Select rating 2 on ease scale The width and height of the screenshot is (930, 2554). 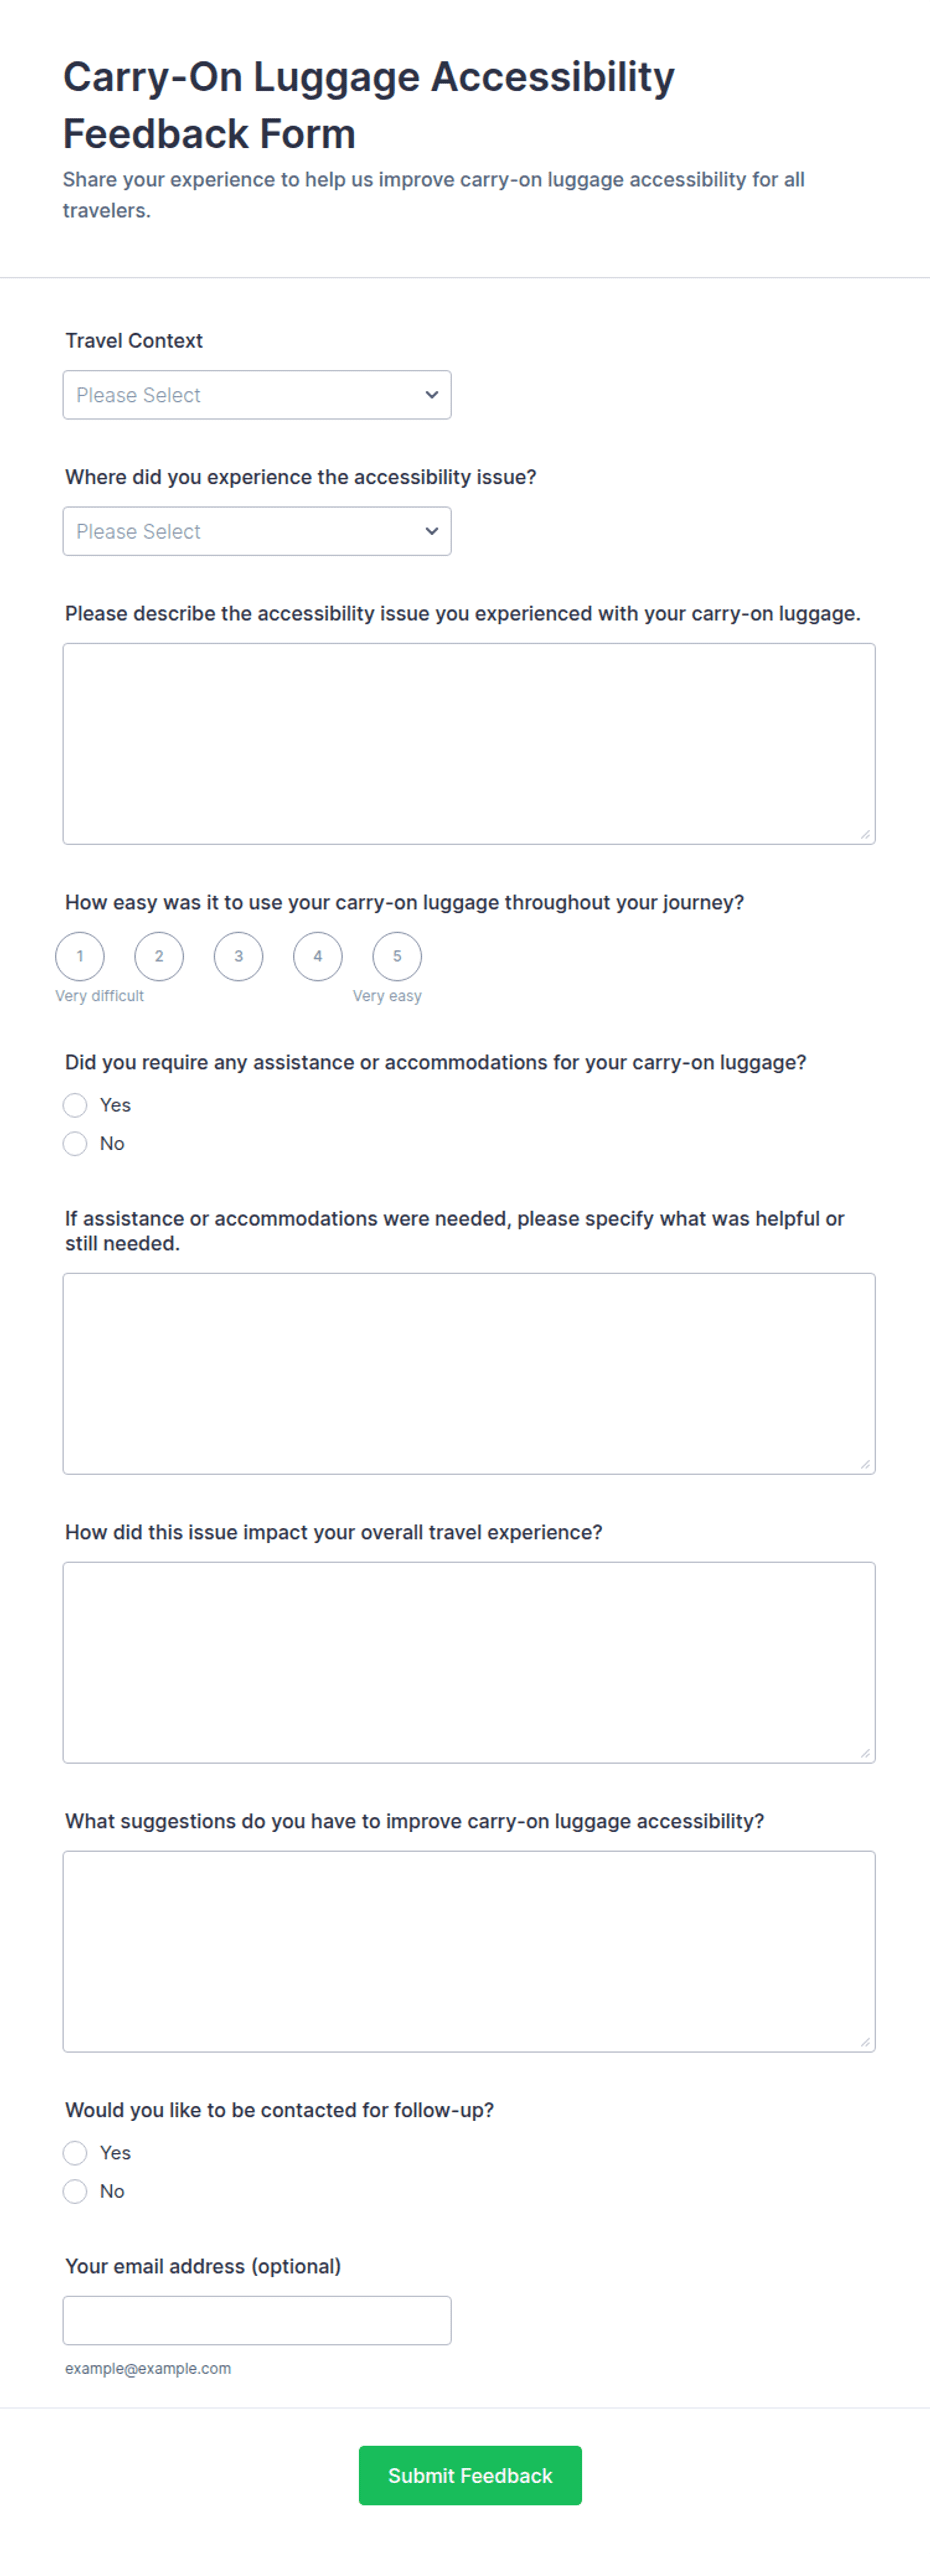point(159,956)
